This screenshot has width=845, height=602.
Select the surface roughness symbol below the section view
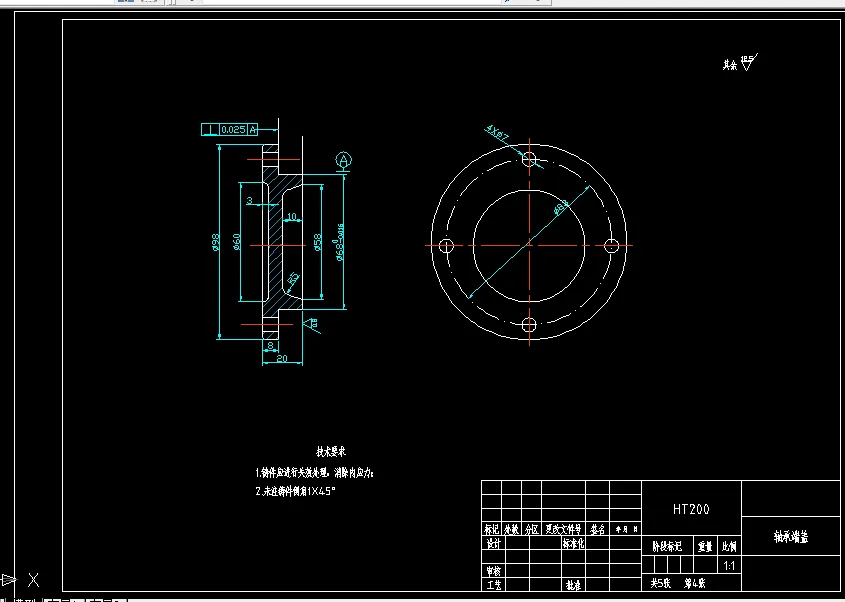click(311, 324)
